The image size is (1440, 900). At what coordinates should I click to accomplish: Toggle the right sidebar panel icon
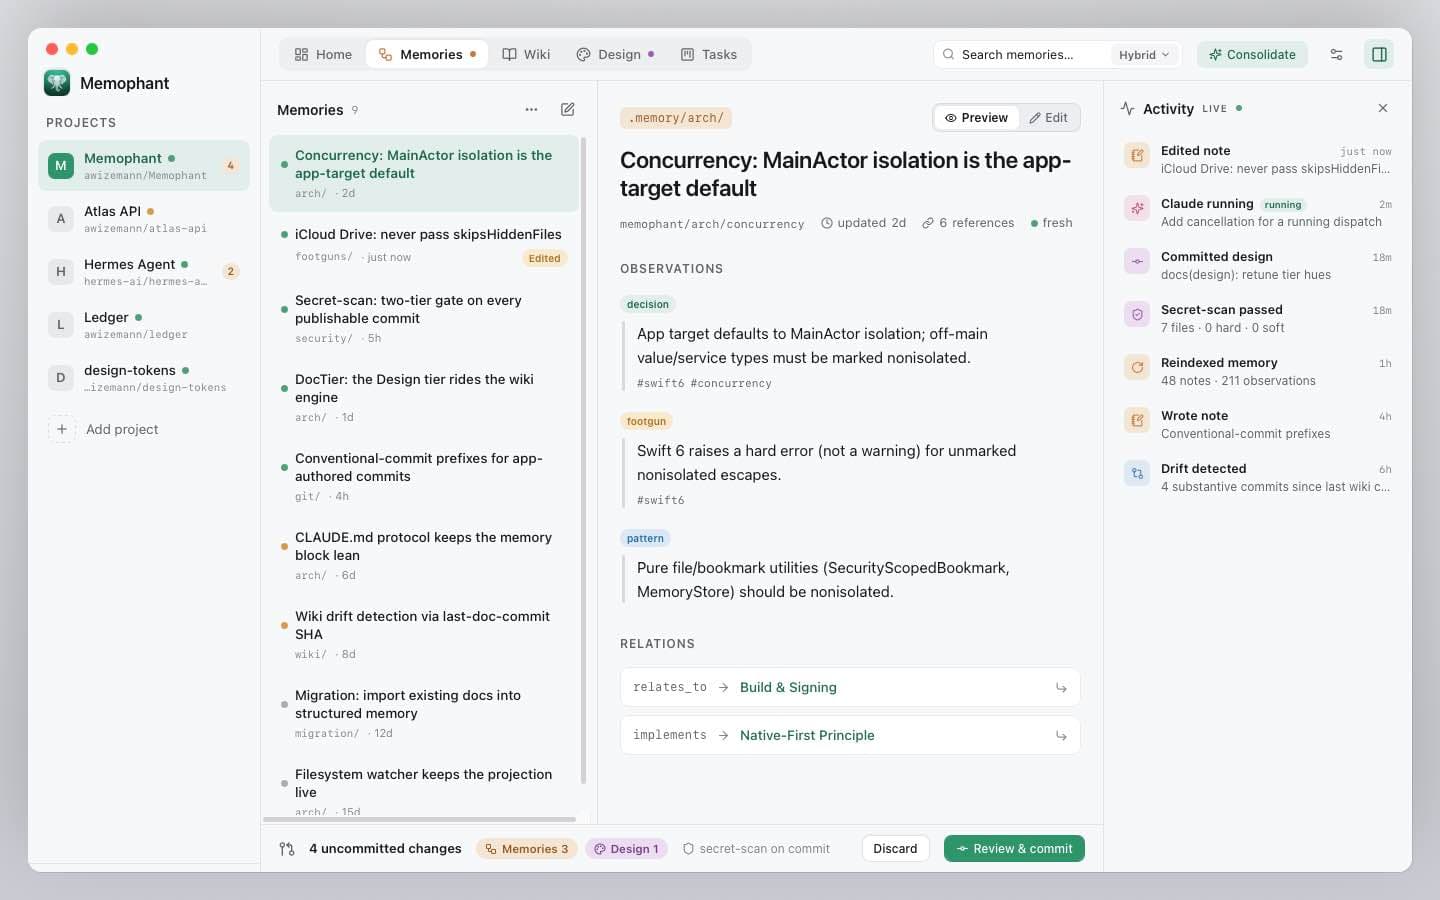point(1379,54)
